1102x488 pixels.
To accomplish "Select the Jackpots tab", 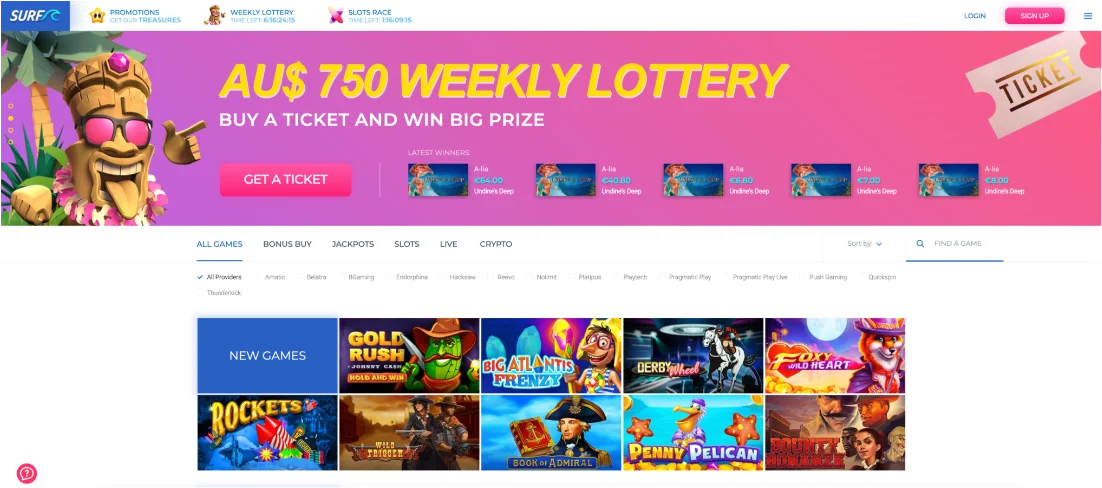I will 353,244.
